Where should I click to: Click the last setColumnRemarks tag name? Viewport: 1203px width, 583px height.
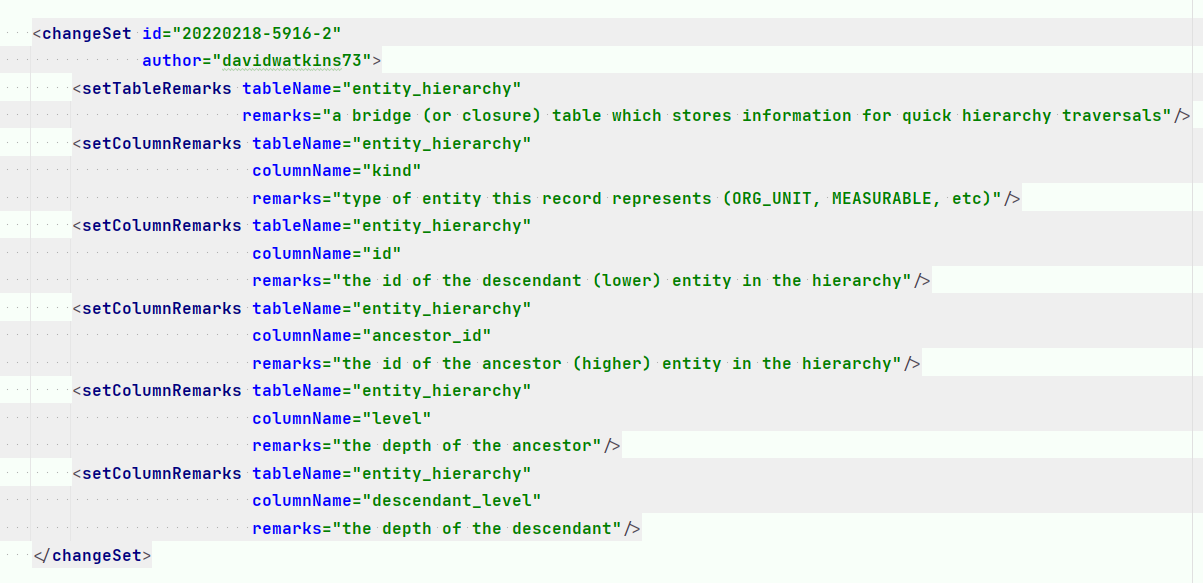click(162, 473)
